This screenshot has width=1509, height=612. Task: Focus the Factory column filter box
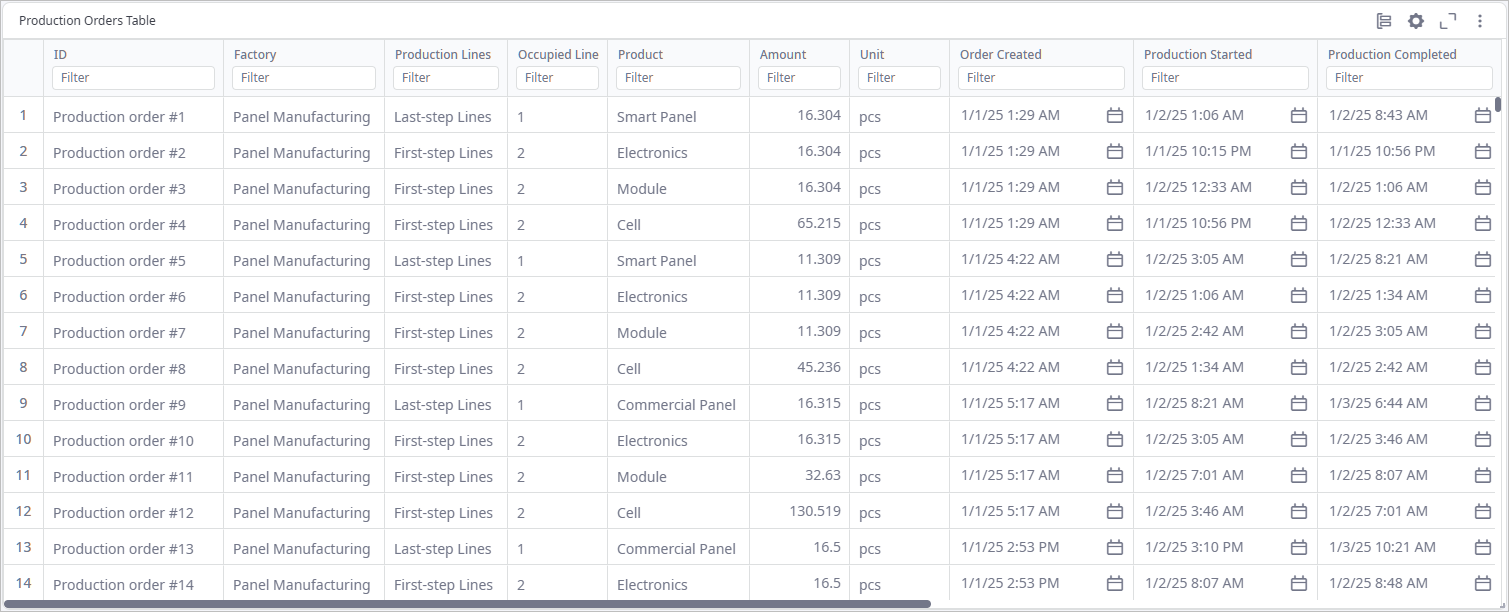tap(304, 78)
